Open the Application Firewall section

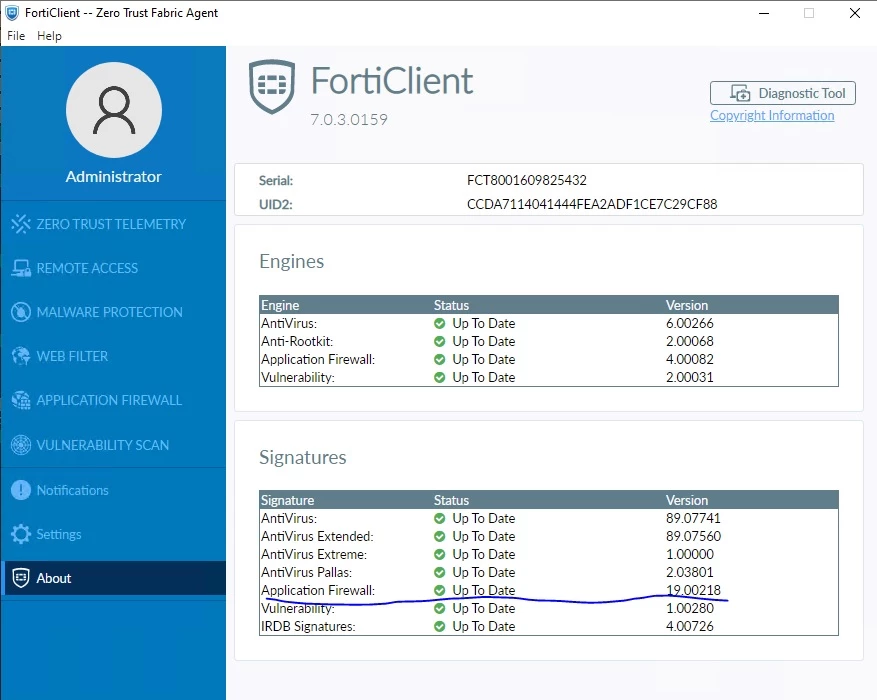(114, 400)
